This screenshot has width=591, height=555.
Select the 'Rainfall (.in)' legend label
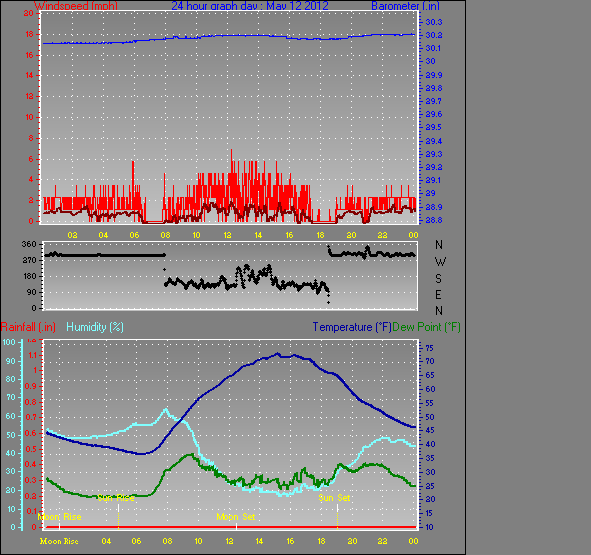(28, 327)
